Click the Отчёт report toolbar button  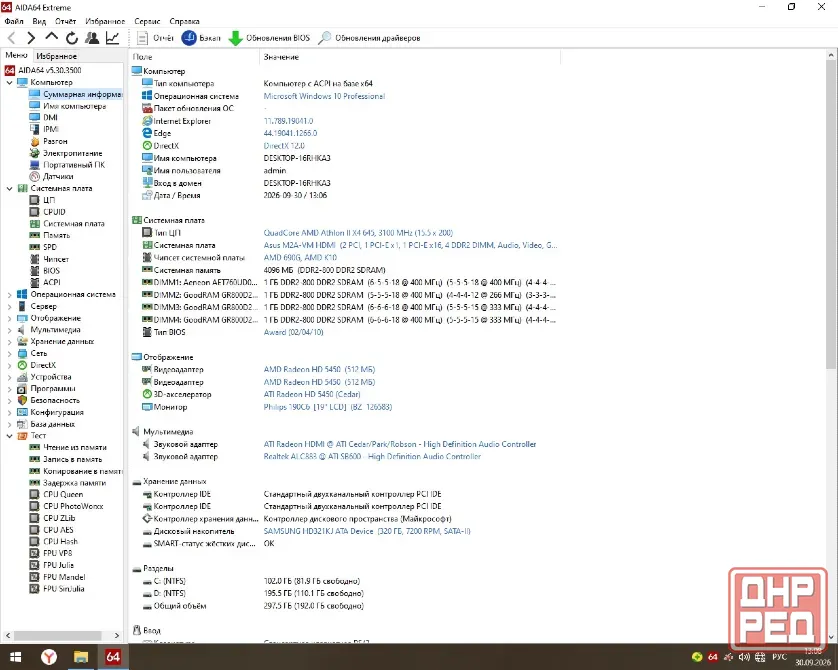155,38
